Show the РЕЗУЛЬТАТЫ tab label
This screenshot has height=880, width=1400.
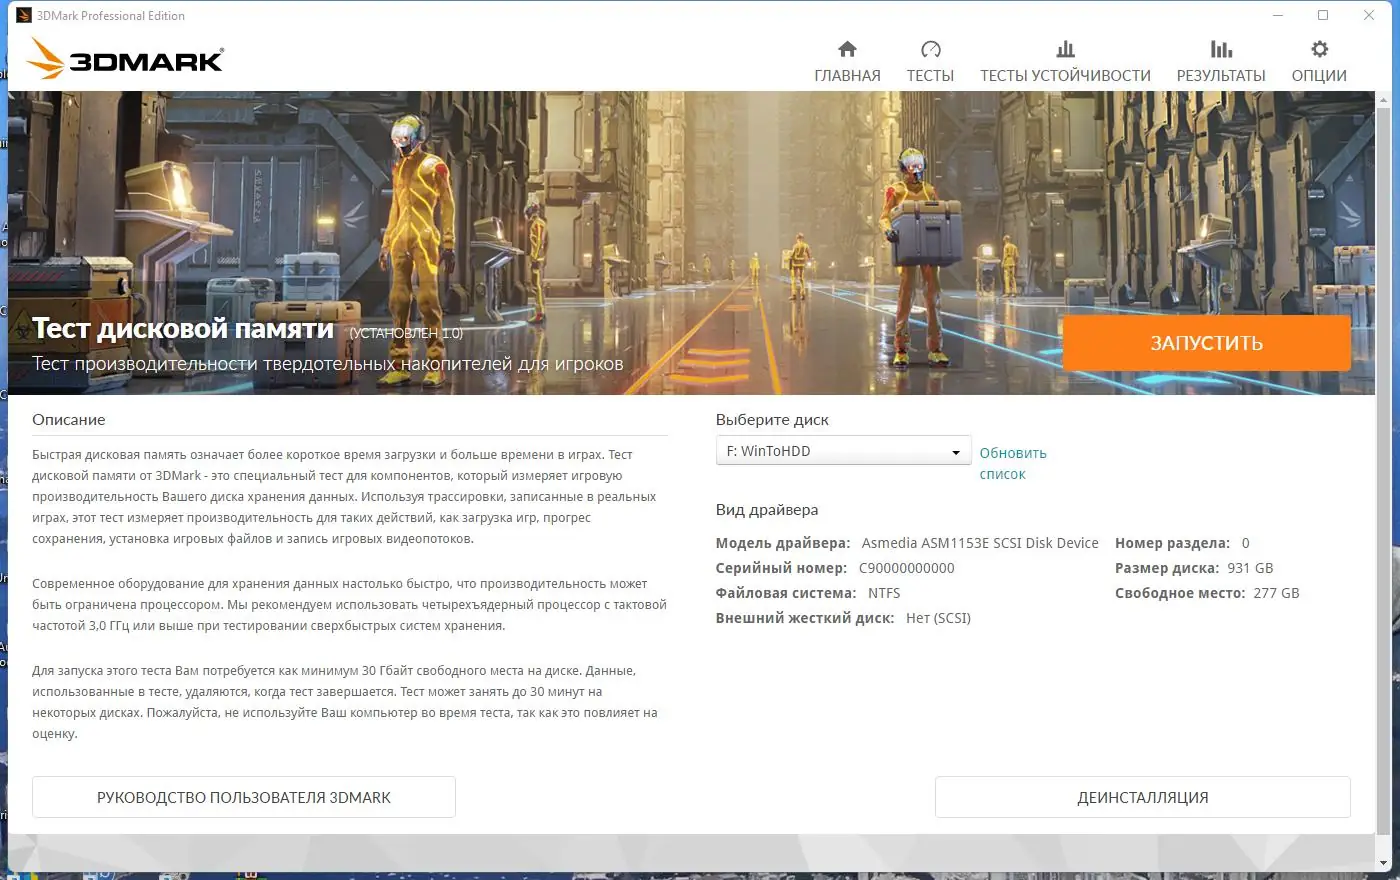(x=1221, y=76)
